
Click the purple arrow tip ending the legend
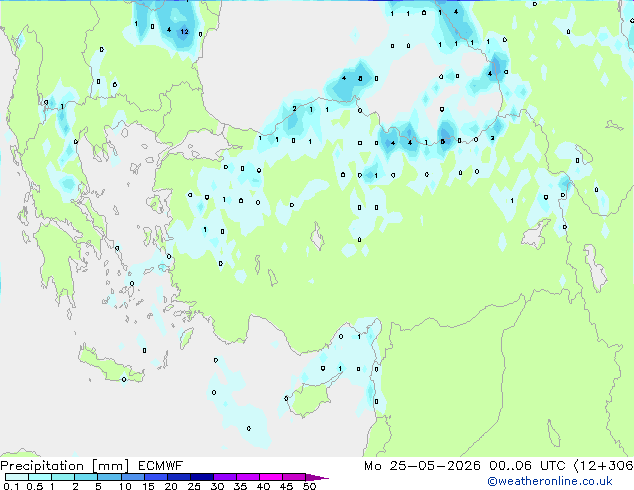pyautogui.click(x=317, y=477)
